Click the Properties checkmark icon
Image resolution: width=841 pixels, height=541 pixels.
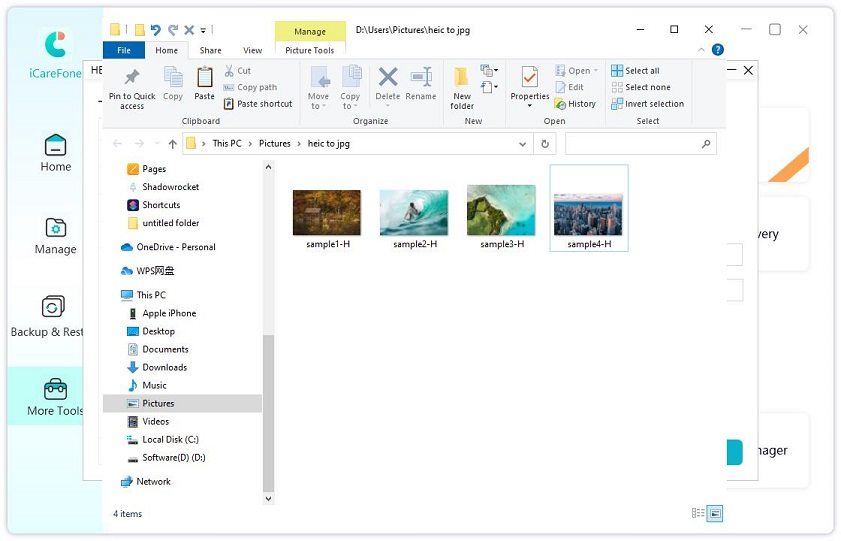[x=529, y=77]
